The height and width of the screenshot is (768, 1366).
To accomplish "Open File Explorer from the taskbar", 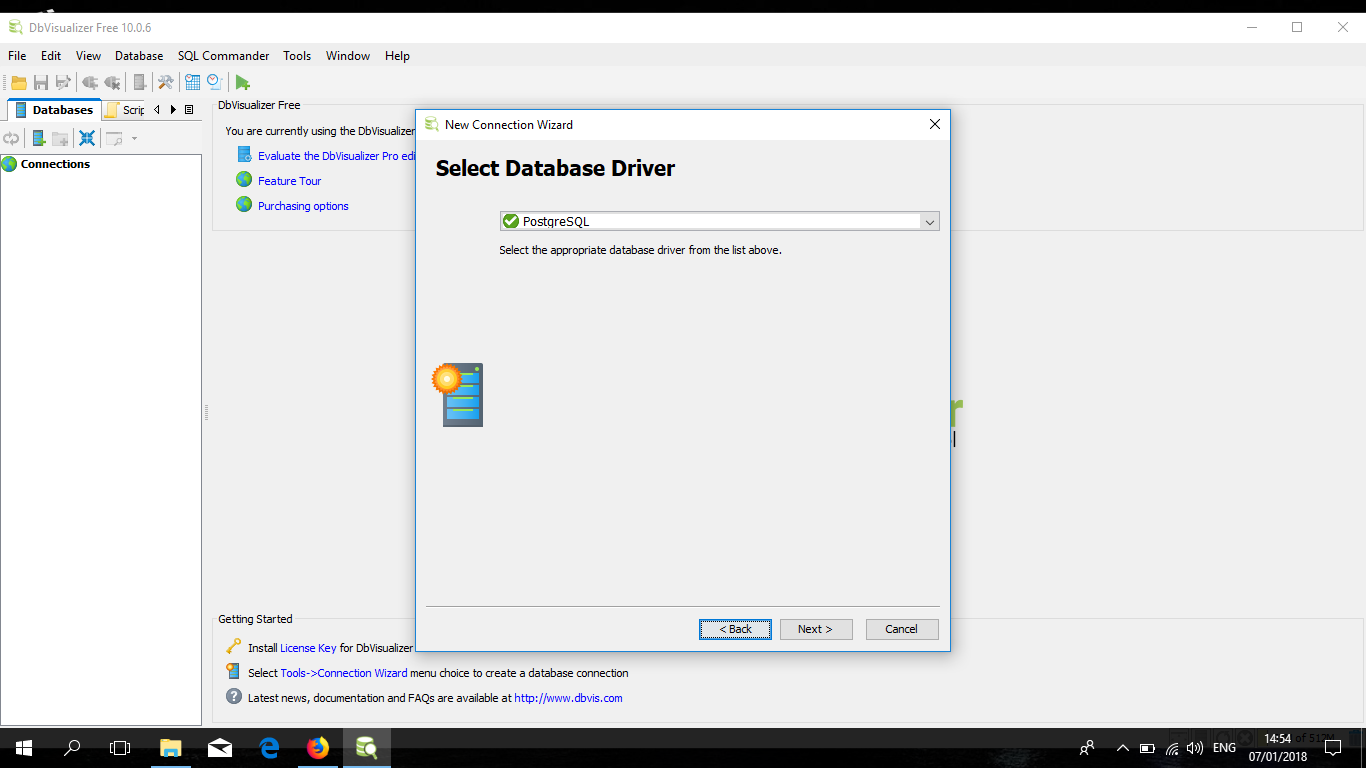I will [x=171, y=748].
